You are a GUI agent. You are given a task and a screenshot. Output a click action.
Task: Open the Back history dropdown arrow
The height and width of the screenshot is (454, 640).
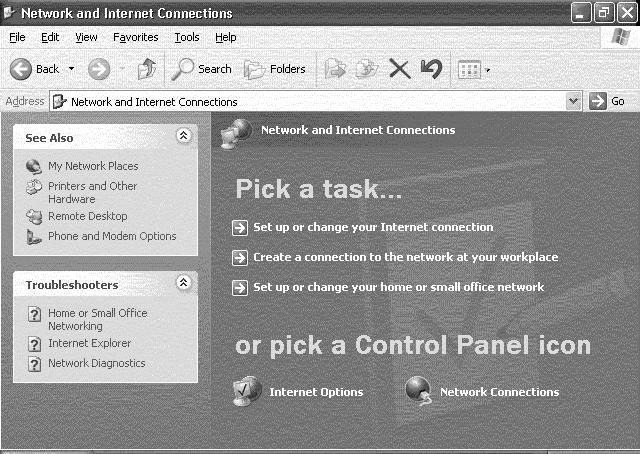(71, 69)
